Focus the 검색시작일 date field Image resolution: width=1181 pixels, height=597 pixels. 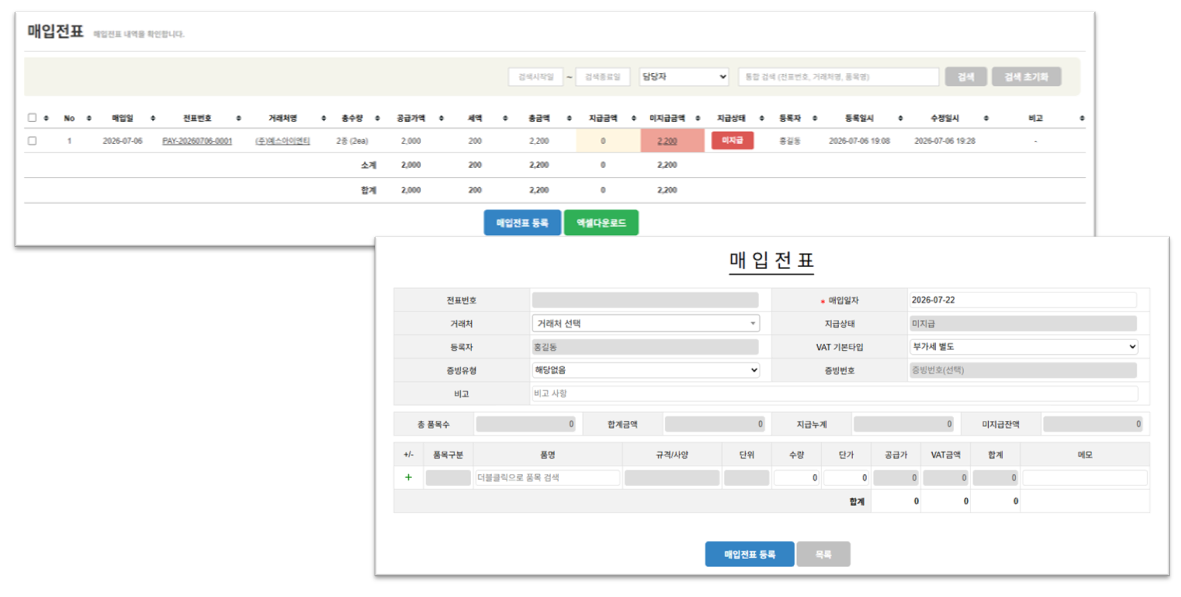click(x=536, y=77)
